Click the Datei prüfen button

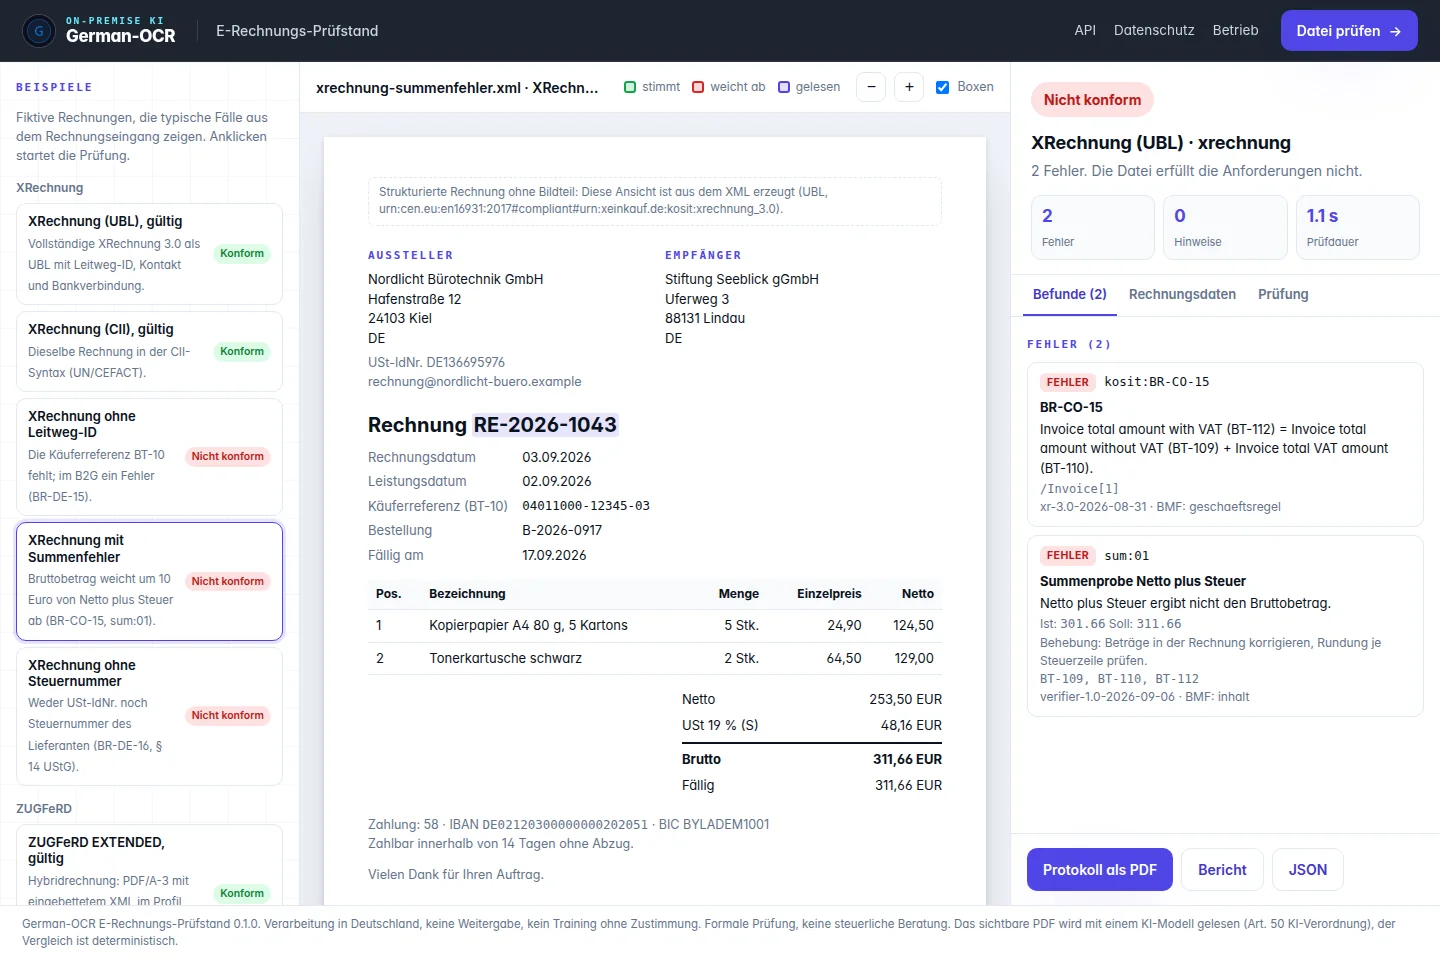pyautogui.click(x=1349, y=31)
